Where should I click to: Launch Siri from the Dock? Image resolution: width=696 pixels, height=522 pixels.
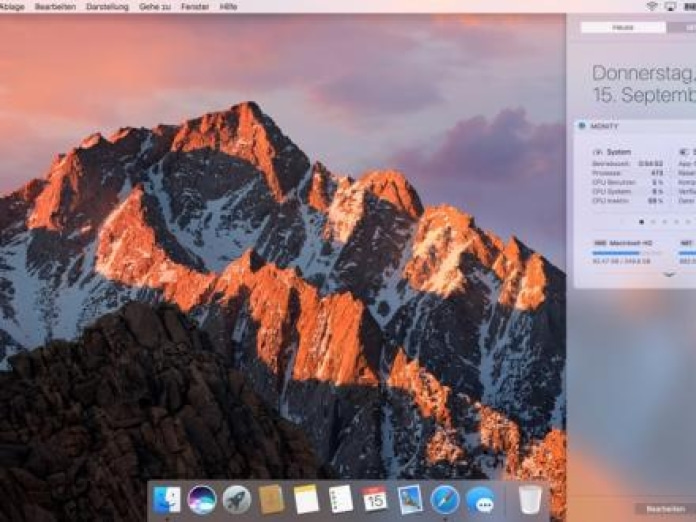coord(202,500)
